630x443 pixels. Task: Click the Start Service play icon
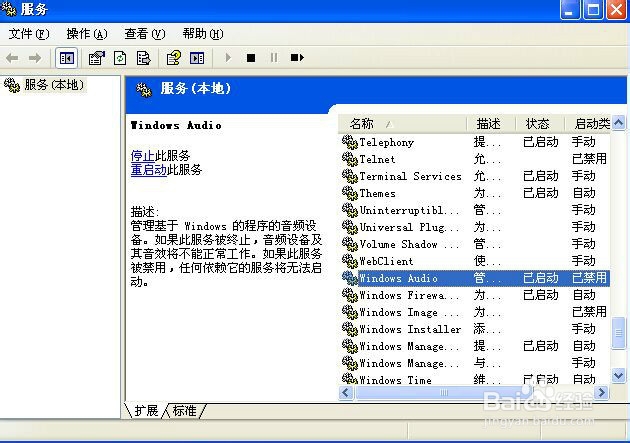228,58
